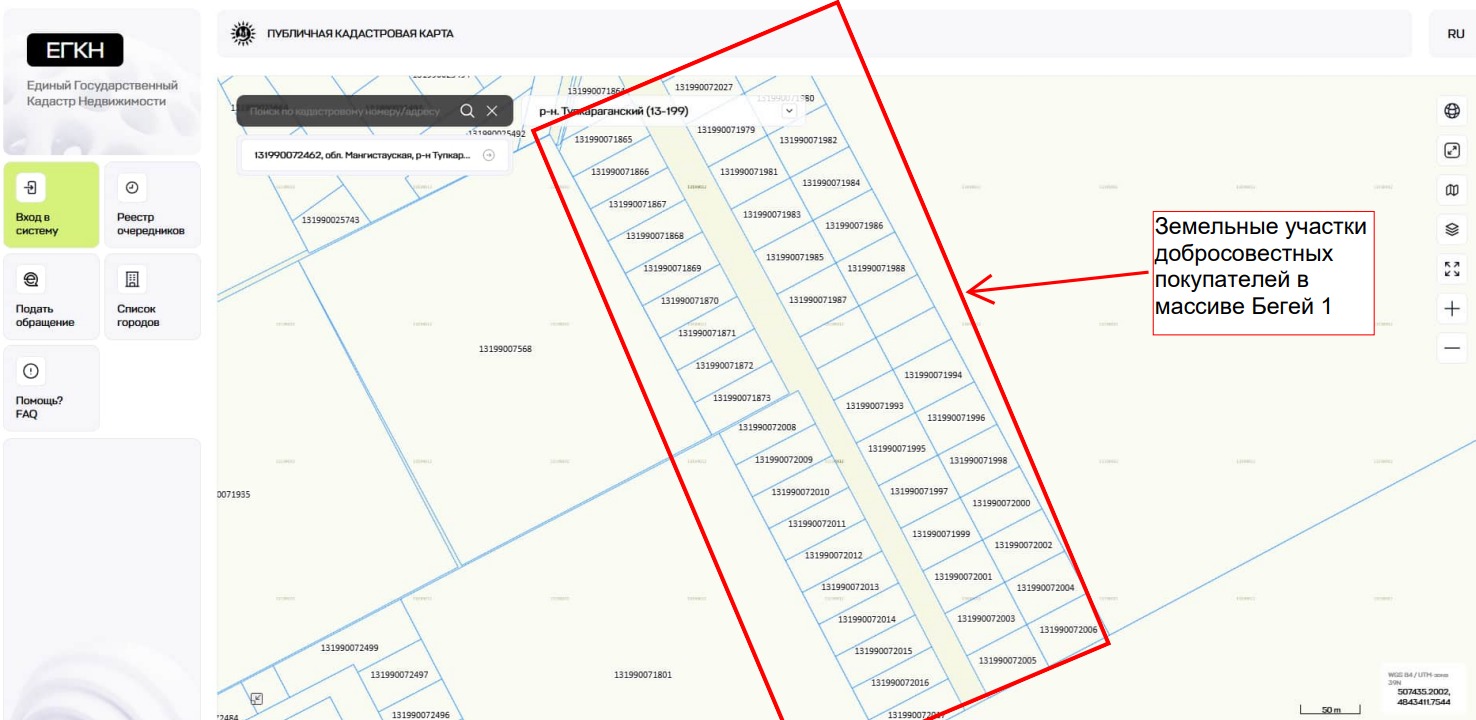The width and height of the screenshot is (1476, 720).
Task: Open the layers panel icon
Action: coord(1452,229)
